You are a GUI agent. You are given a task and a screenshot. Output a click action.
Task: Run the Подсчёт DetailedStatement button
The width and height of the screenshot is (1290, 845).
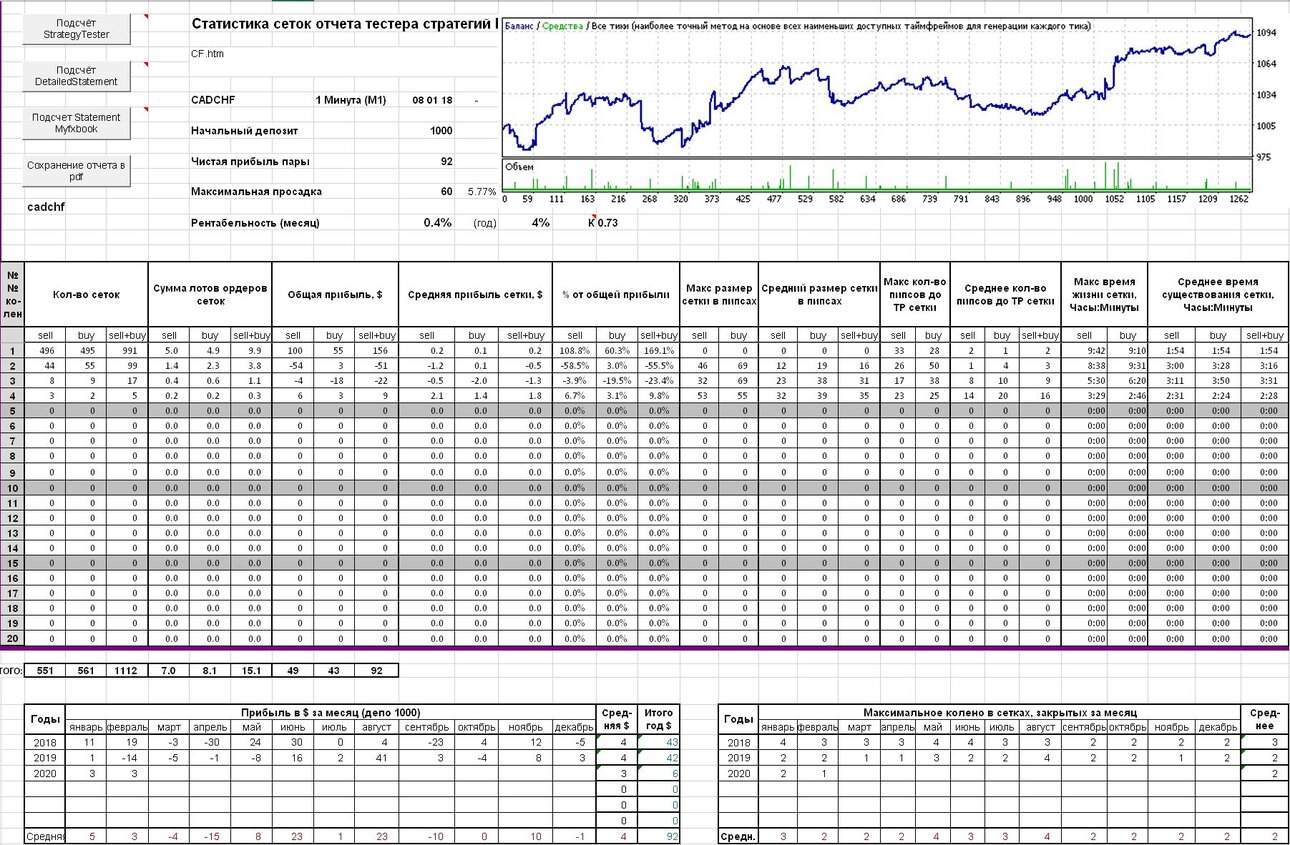(77, 76)
